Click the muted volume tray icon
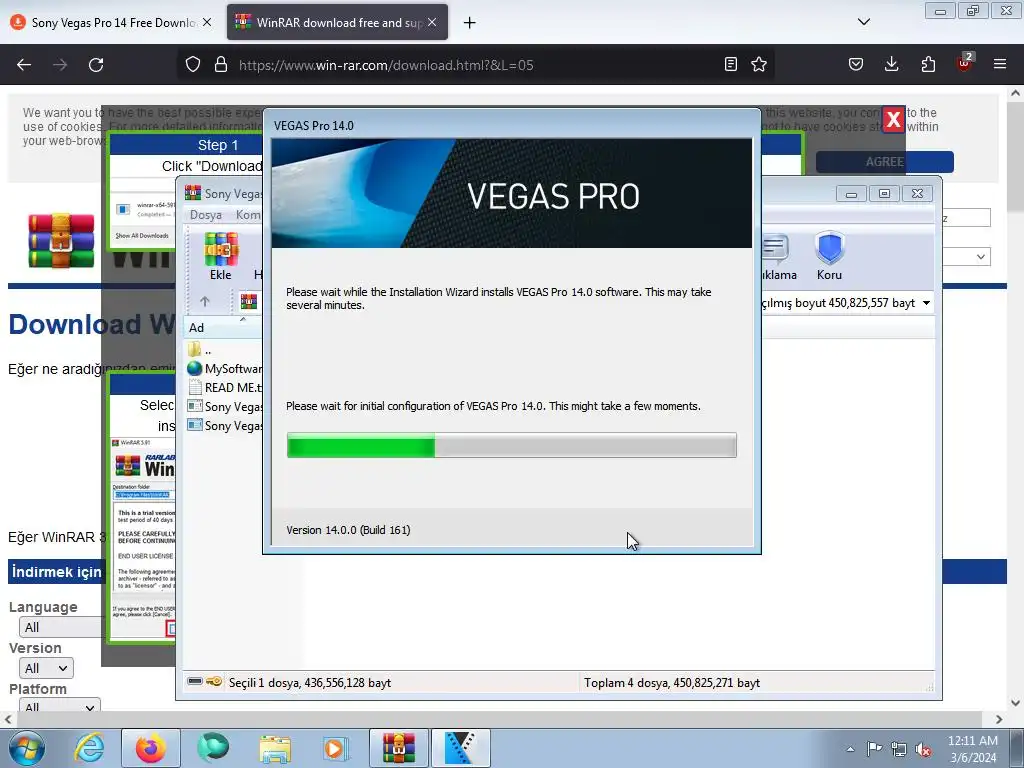Screen dimensions: 1024x768 [923, 749]
